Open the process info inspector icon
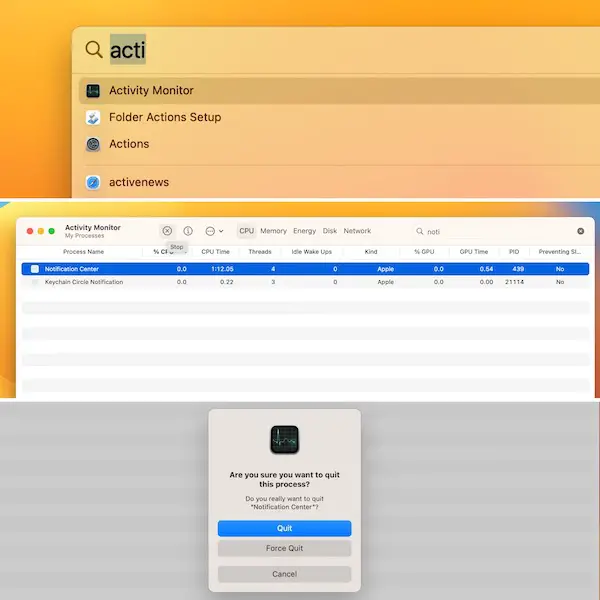Viewport: 600px width, 600px height. pyautogui.click(x=188, y=231)
